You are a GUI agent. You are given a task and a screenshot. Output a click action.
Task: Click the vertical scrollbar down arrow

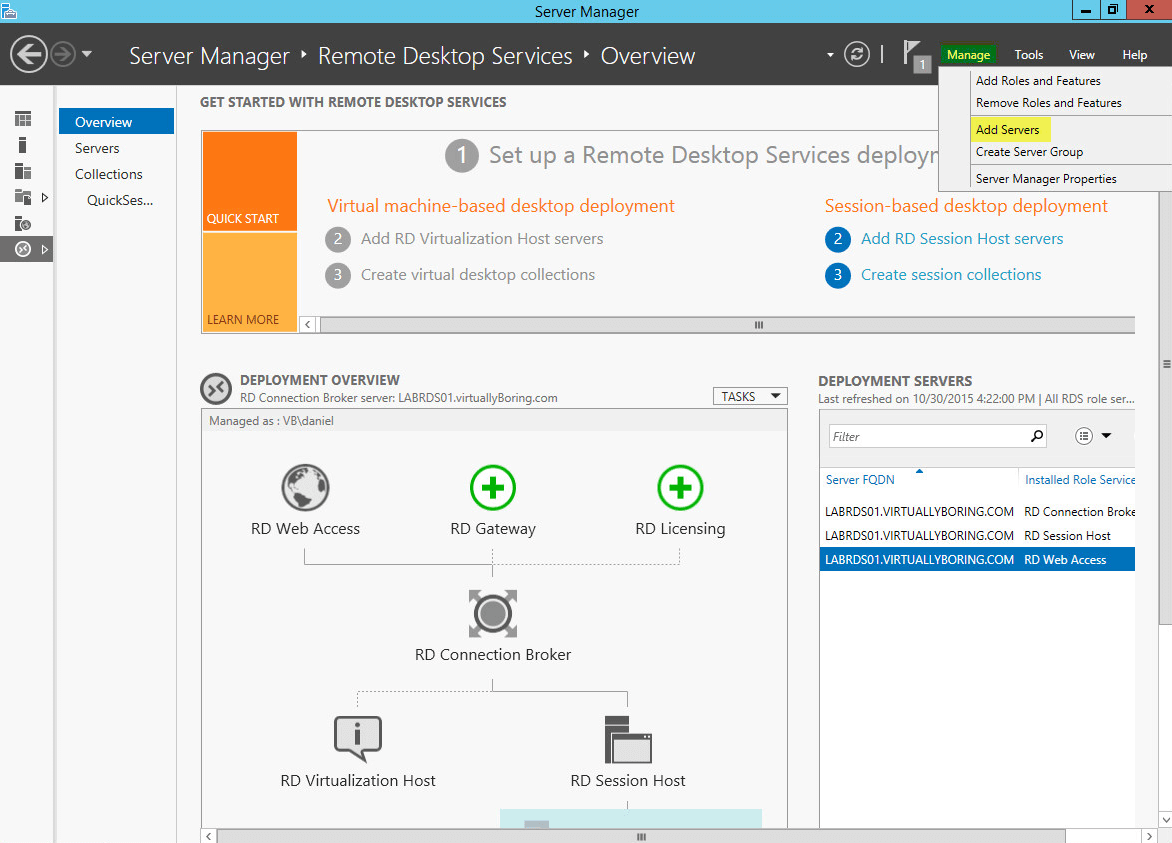[x=1165, y=820]
